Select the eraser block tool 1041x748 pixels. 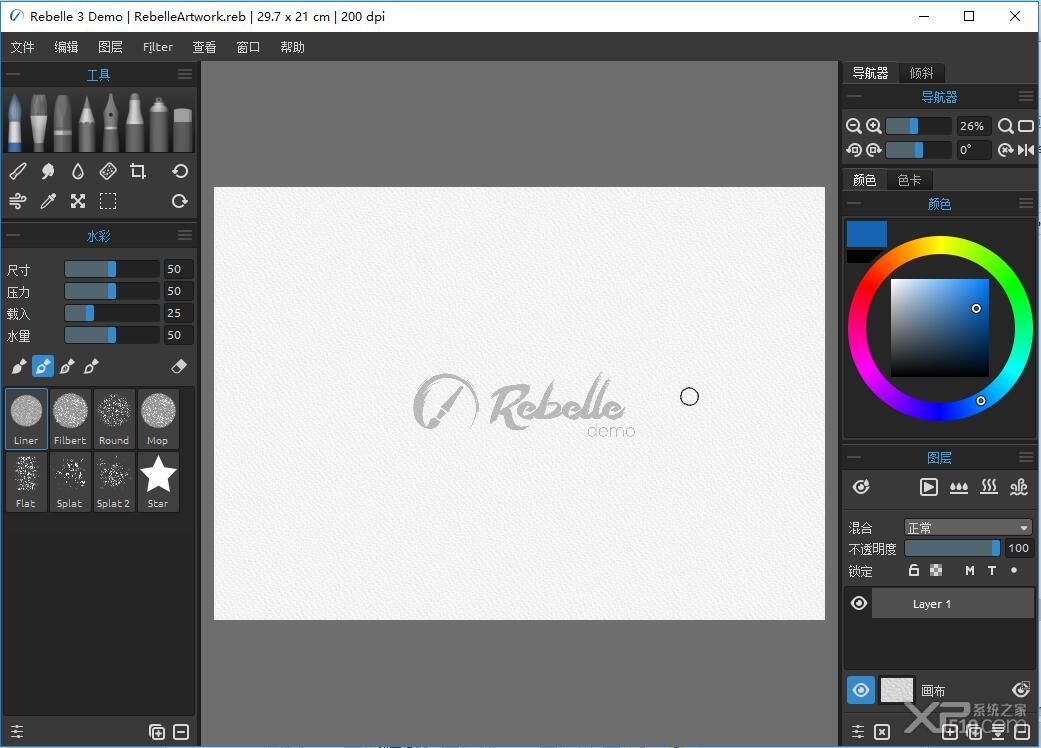183,129
